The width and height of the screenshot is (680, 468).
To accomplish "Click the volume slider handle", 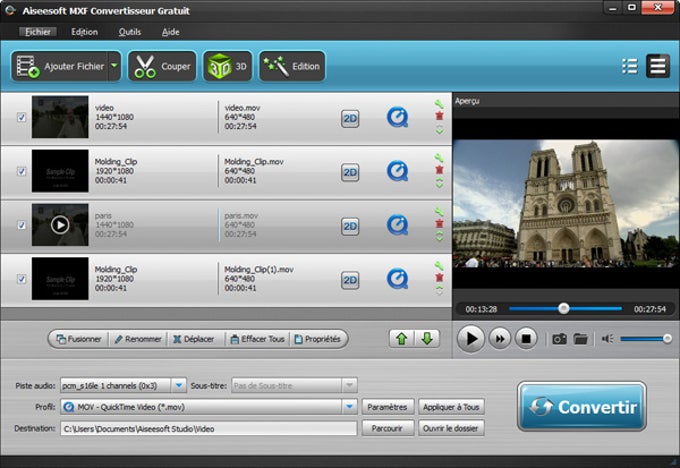I will coord(667,338).
